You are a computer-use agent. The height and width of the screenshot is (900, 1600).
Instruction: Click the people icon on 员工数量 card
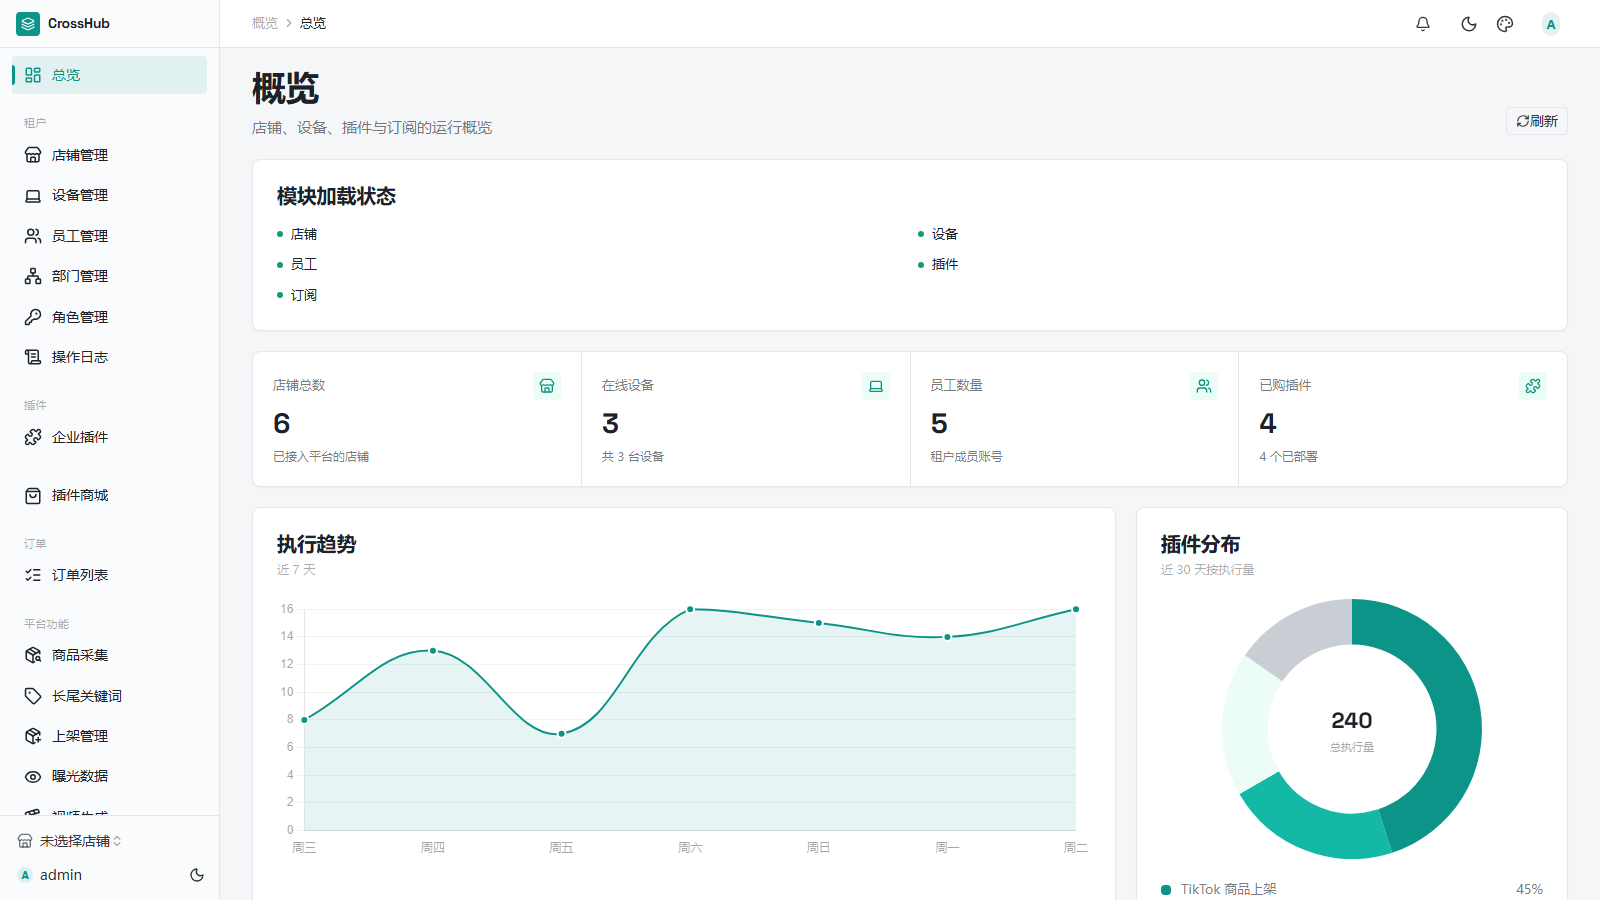tap(1204, 386)
